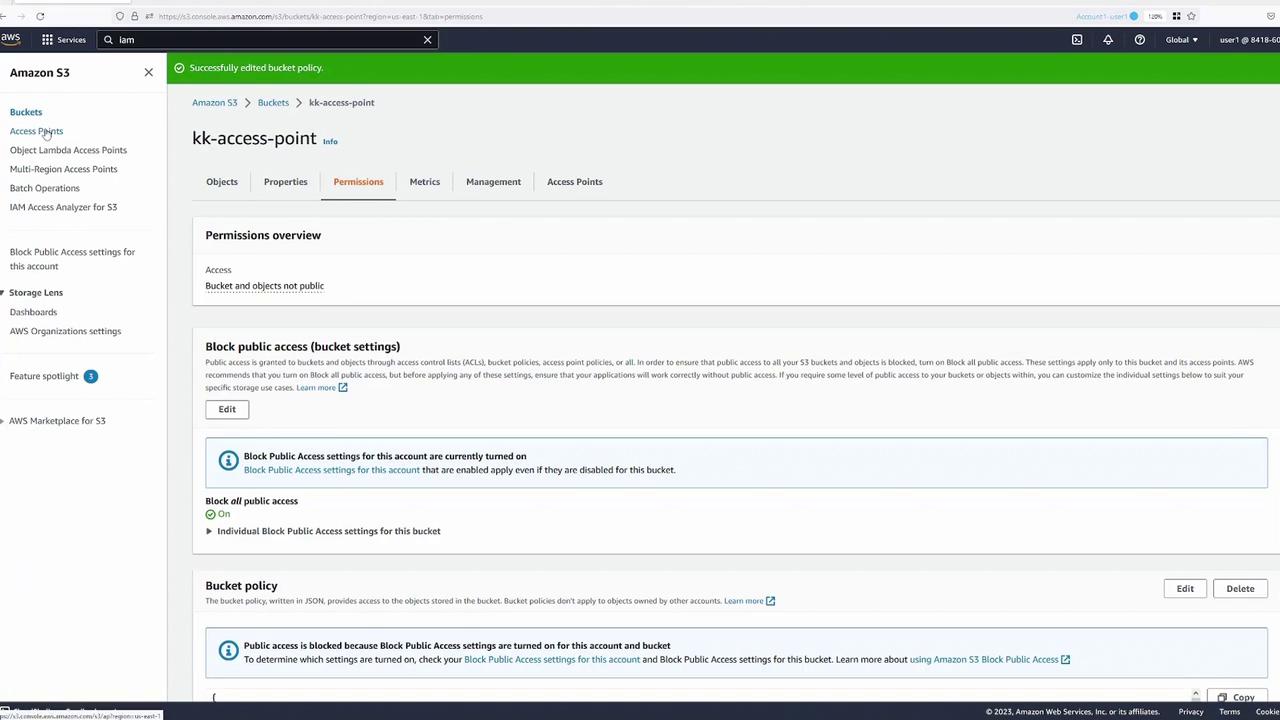Viewport: 1280px width, 720px height.
Task: Click Learn more in Bucket policy description
Action: (x=749, y=601)
